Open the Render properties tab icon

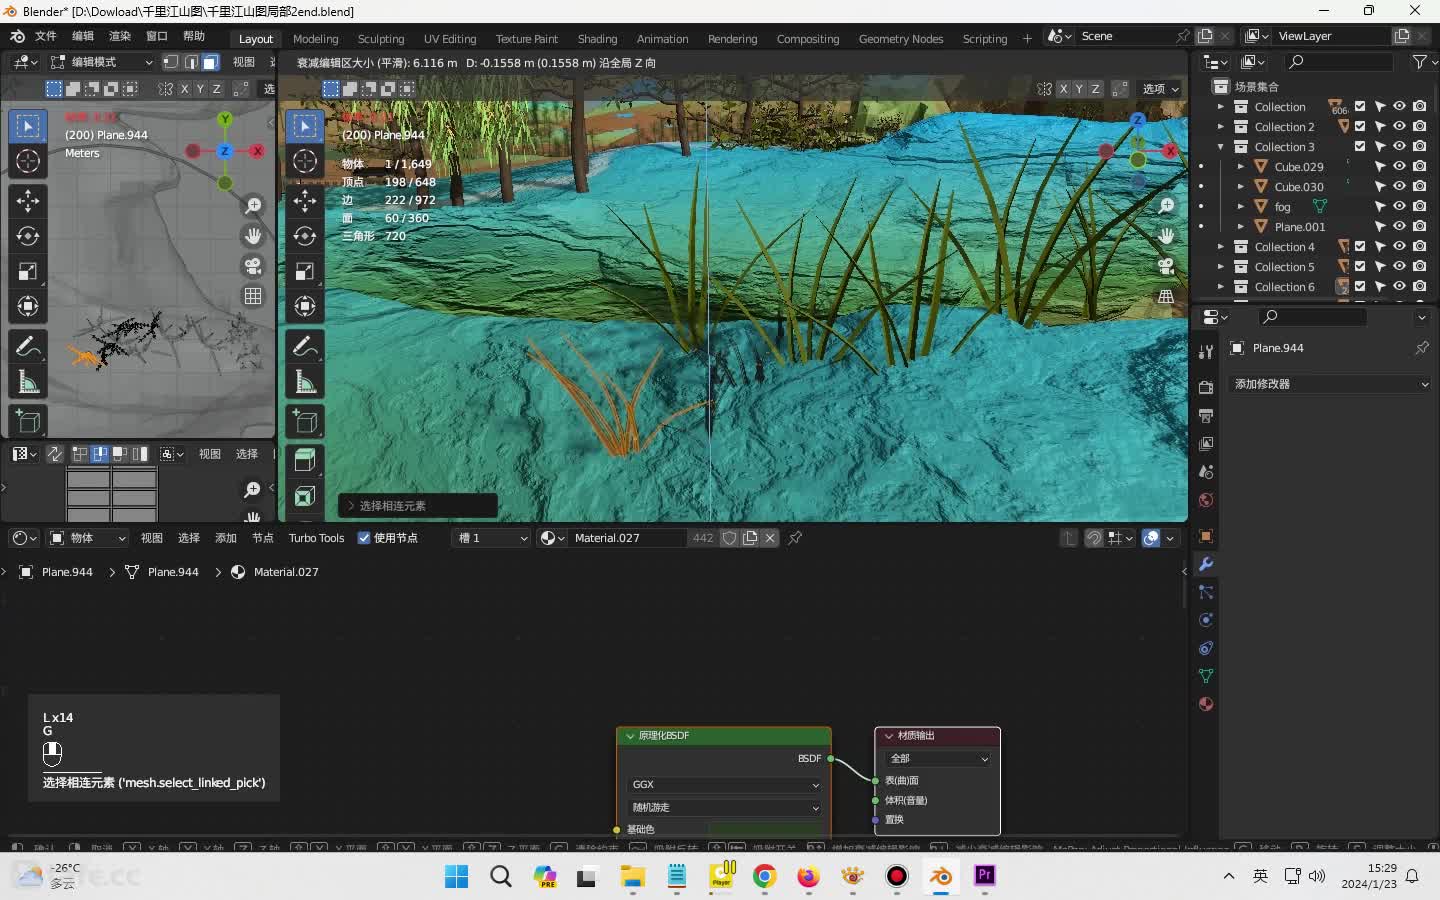click(1206, 388)
